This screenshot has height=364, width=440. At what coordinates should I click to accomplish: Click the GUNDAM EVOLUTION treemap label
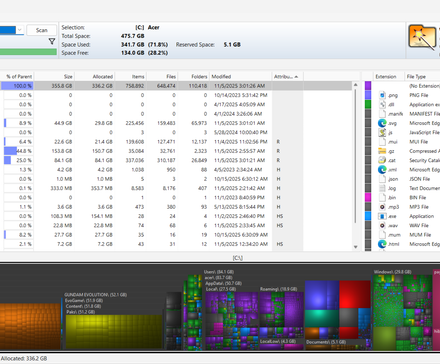[x=95, y=295]
